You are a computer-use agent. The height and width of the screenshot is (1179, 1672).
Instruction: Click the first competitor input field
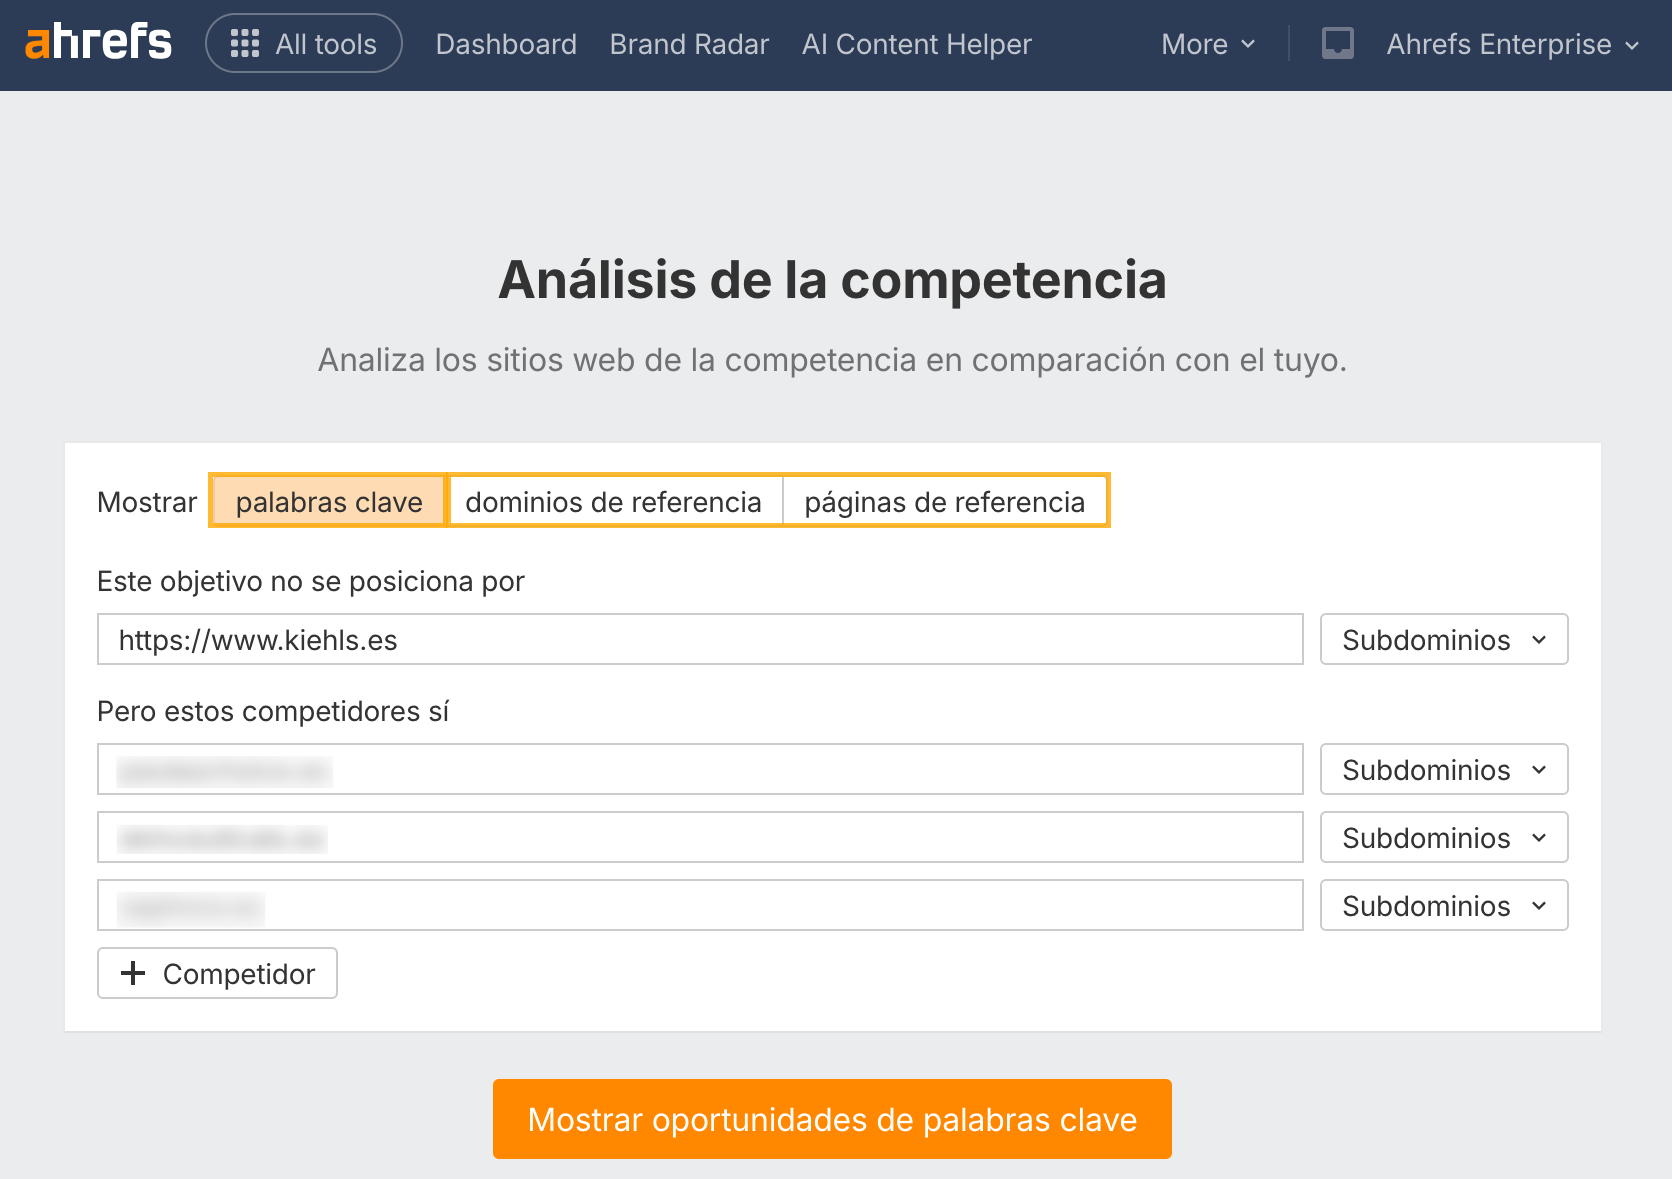700,769
